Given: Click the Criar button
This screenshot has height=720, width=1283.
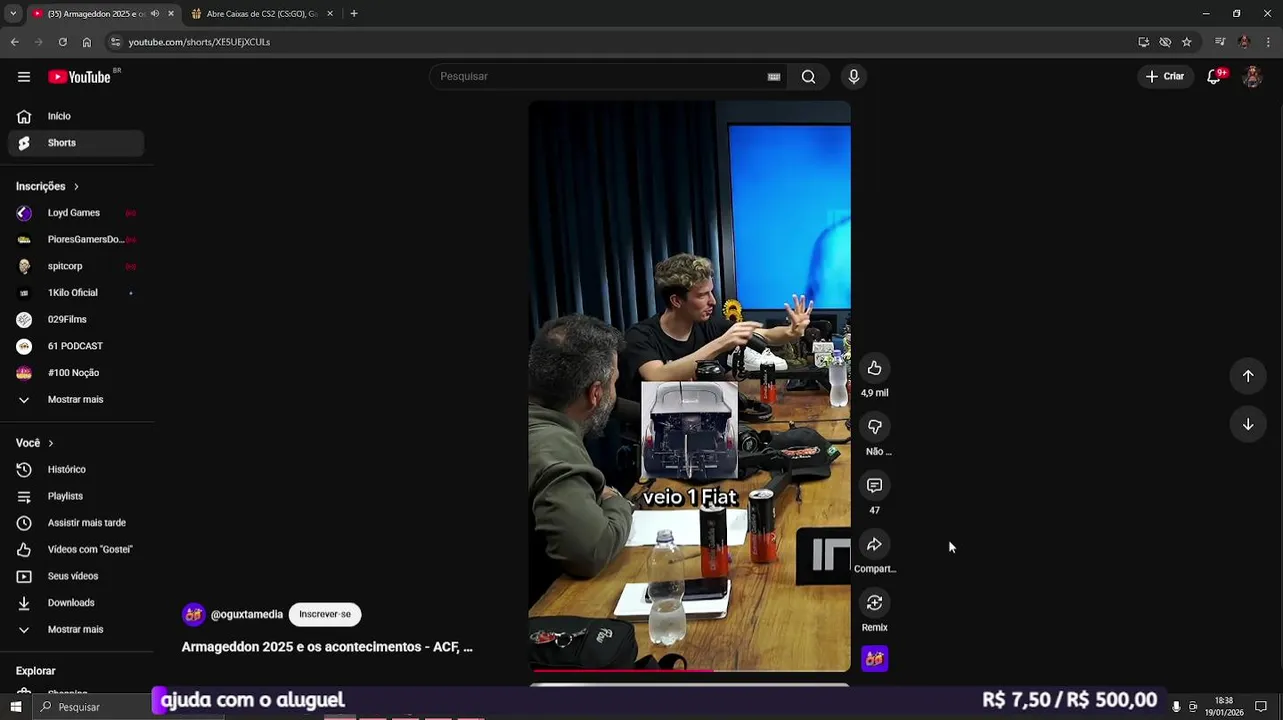Looking at the screenshot, I should [1165, 77].
